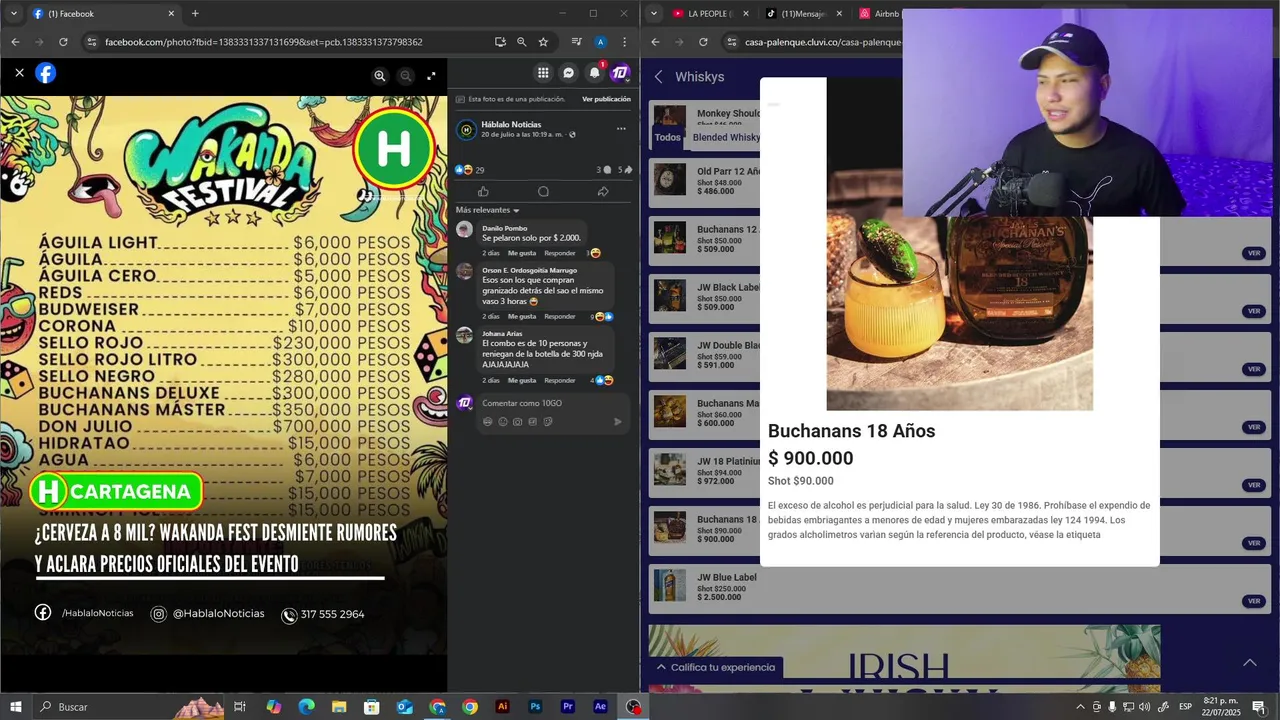Click Me gusta on Danilo Pombo's comment
This screenshot has height=720, width=1280.
pyautogui.click(x=522, y=253)
